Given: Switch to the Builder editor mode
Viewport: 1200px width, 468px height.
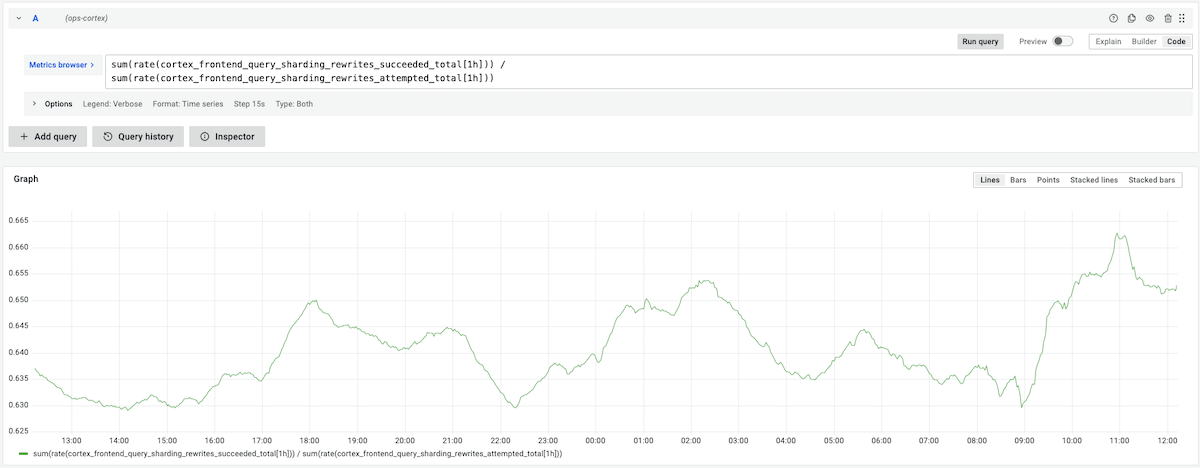Looking at the screenshot, I should point(1144,42).
